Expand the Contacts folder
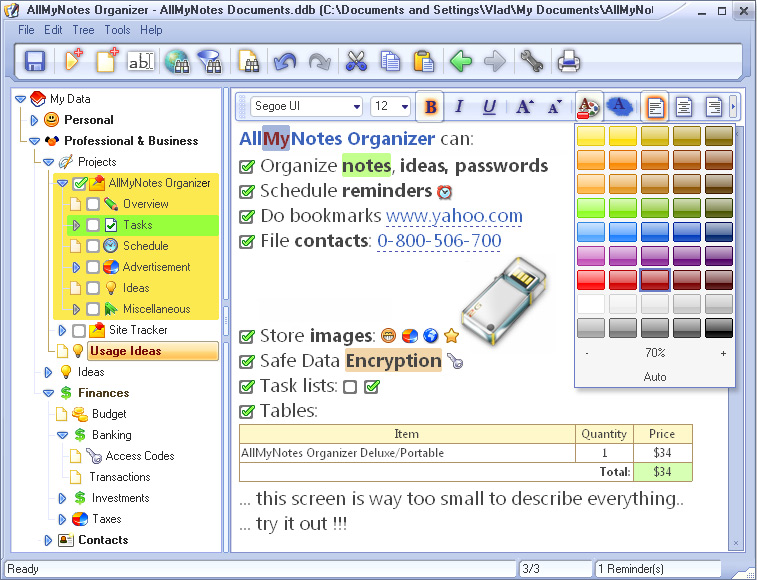This screenshot has height=580, width=757. [x=48, y=540]
